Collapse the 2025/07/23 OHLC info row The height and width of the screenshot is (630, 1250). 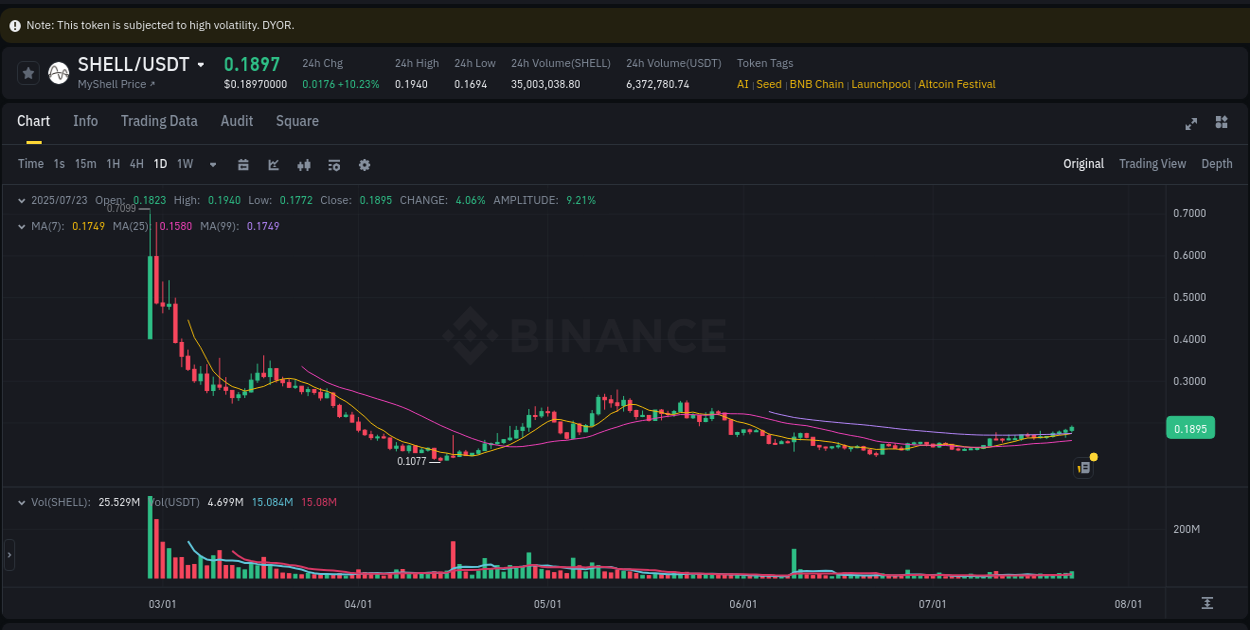click(x=21, y=200)
